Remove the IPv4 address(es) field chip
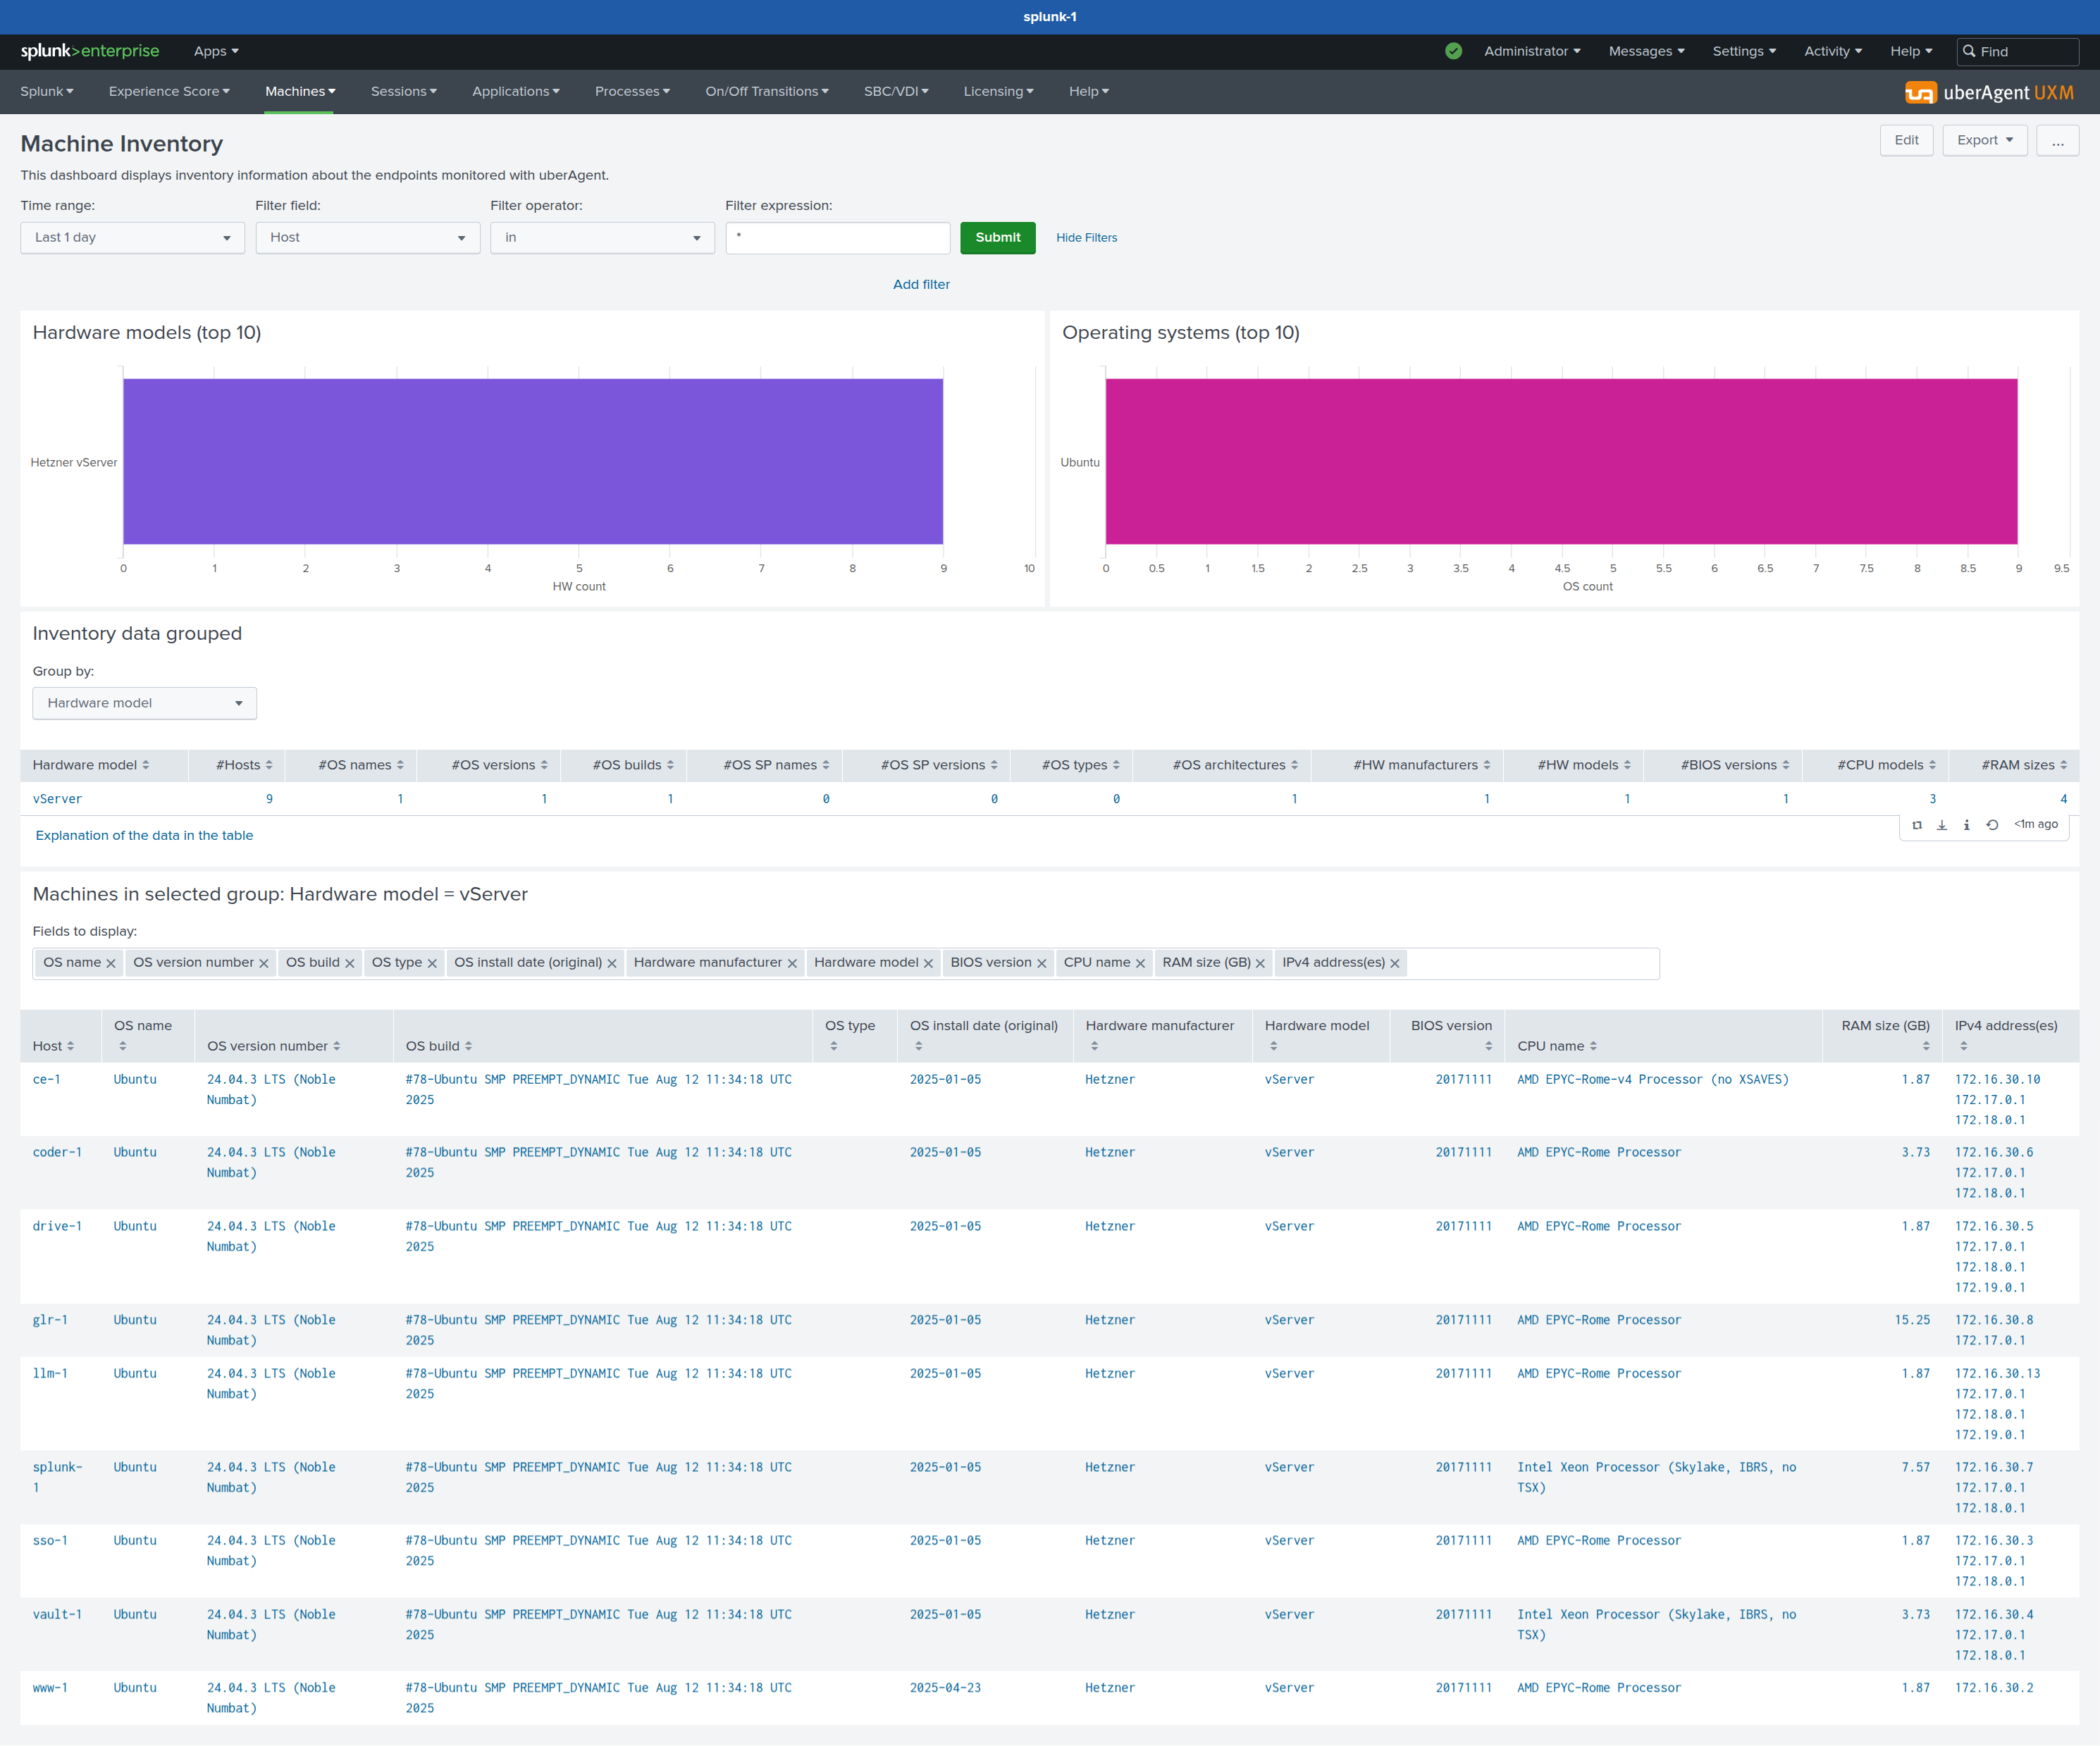This screenshot has height=1746, width=2100. 1395,963
